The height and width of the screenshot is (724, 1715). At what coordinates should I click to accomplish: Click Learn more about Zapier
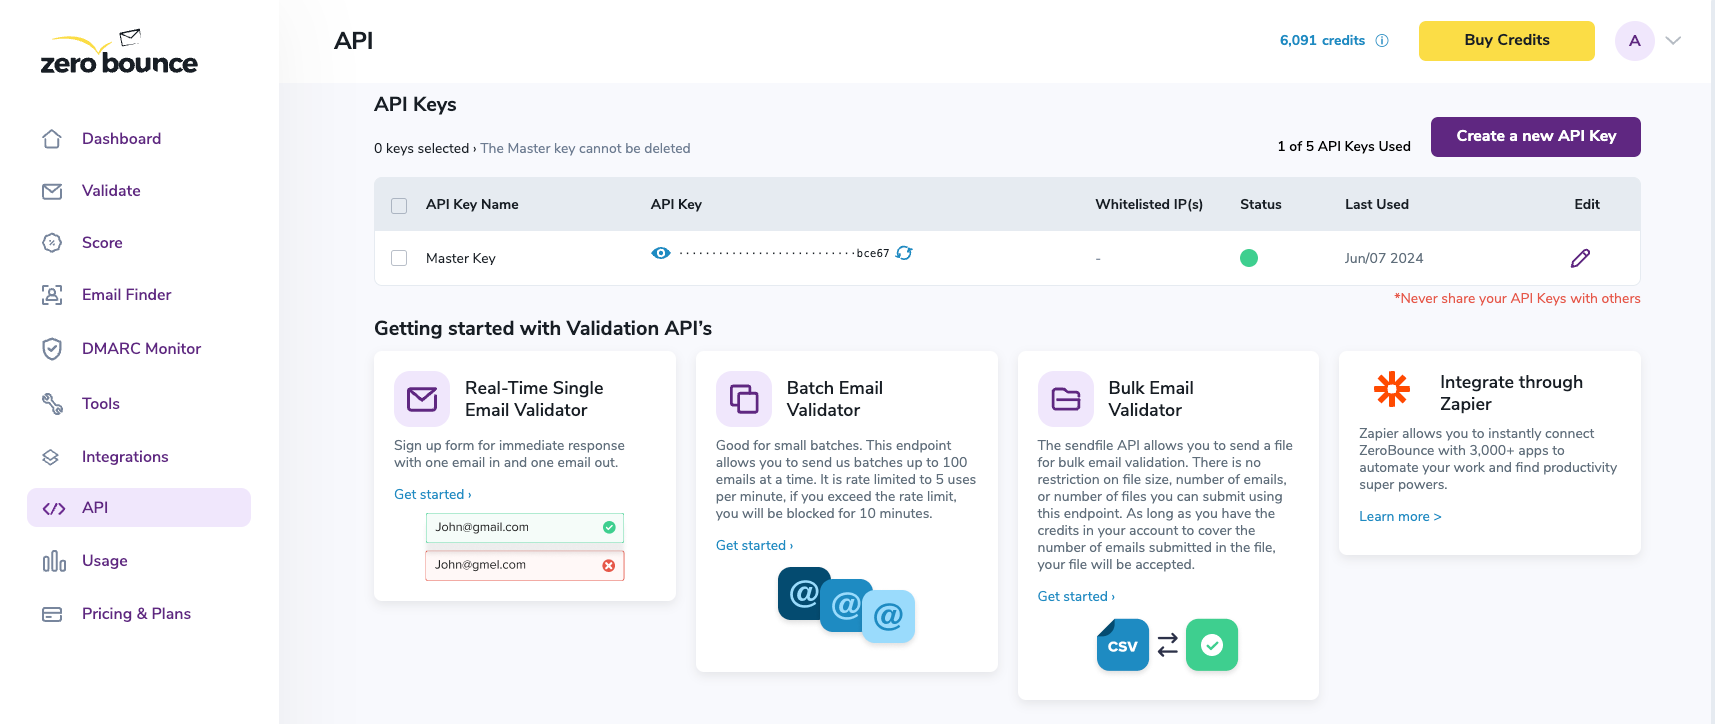(x=1400, y=517)
